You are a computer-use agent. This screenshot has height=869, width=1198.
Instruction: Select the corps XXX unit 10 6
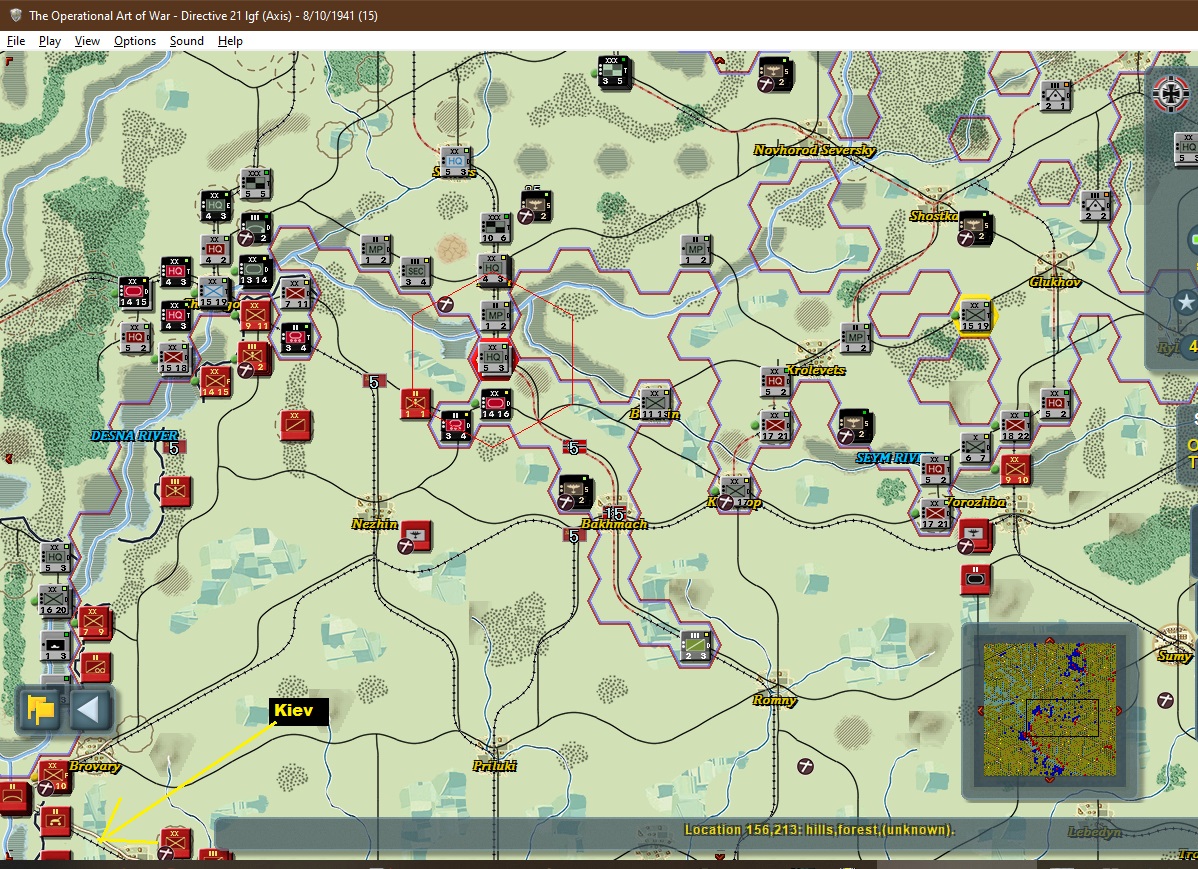(x=495, y=229)
